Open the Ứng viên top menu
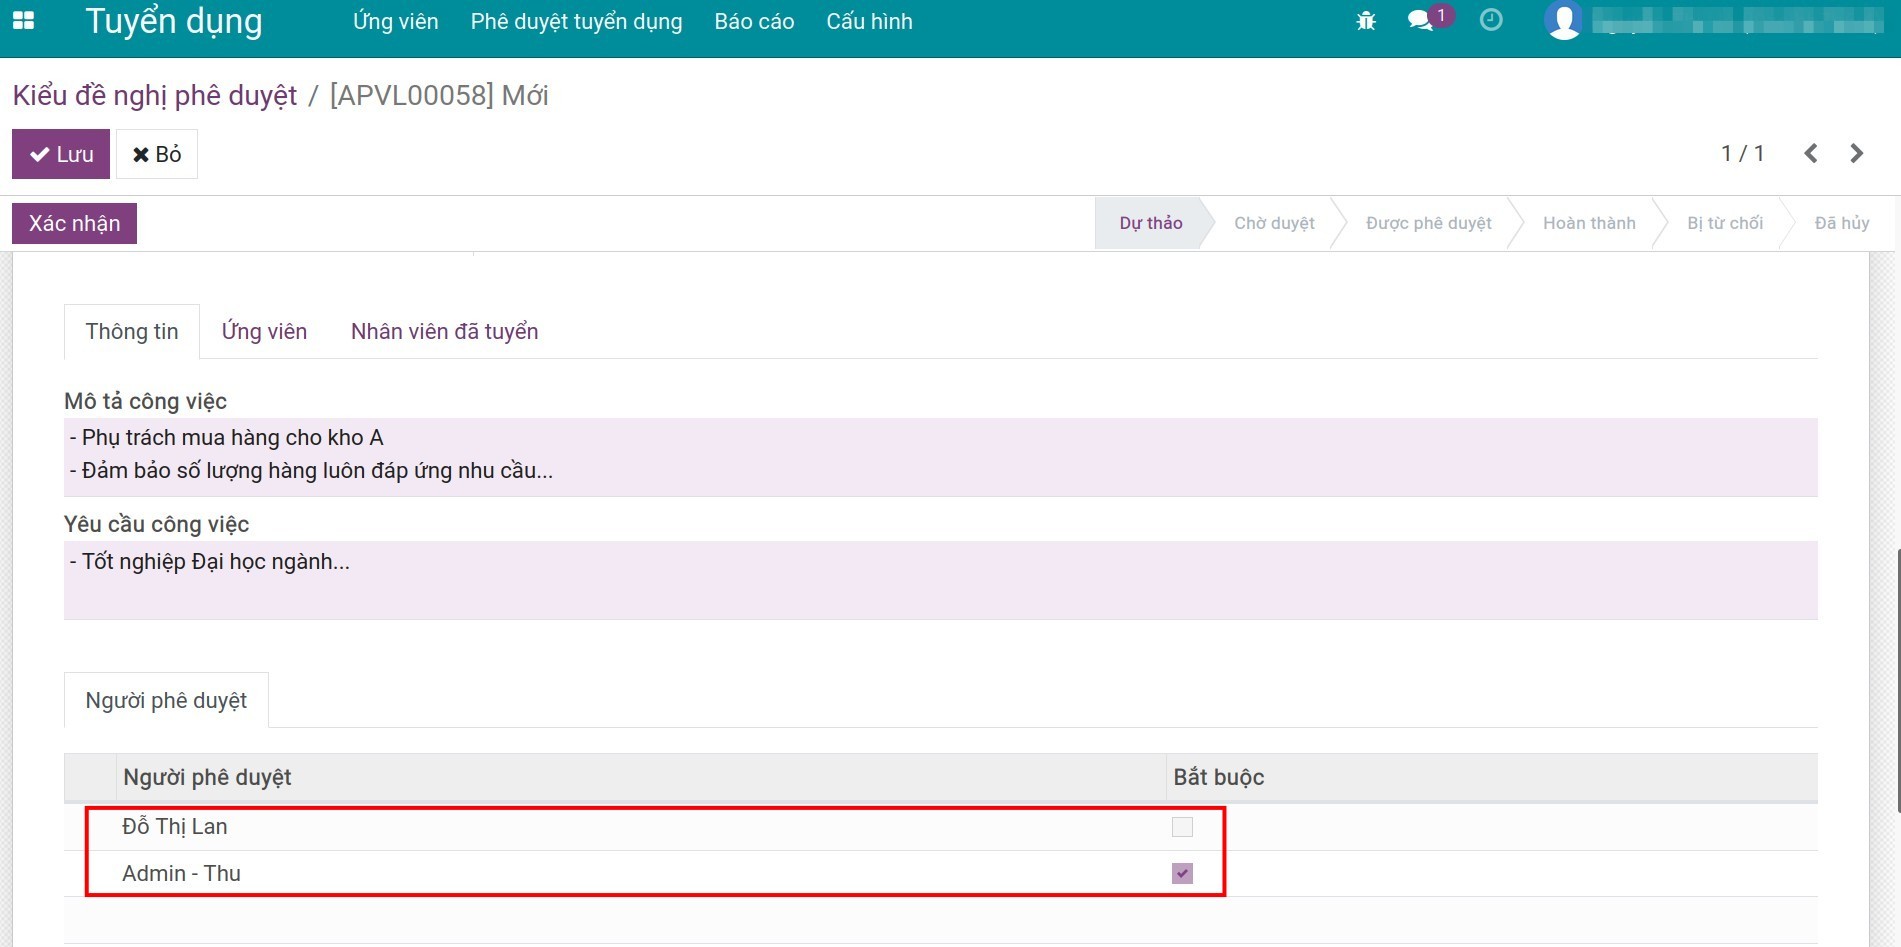1901x947 pixels. 395,22
